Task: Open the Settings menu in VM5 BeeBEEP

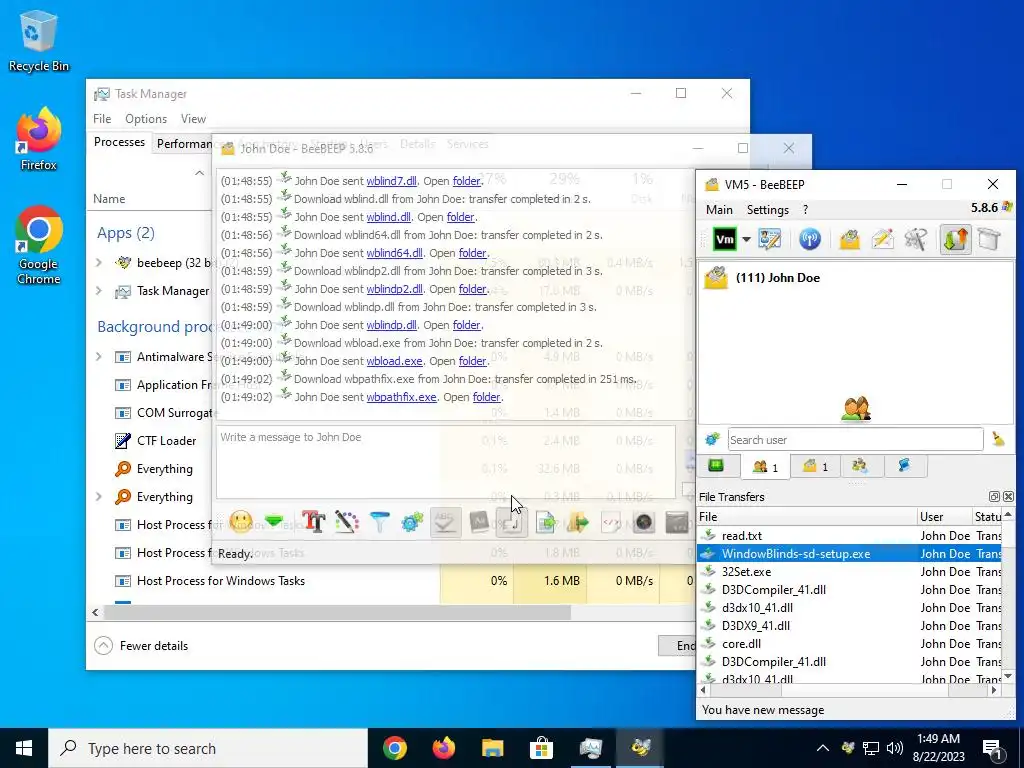Action: (768, 210)
